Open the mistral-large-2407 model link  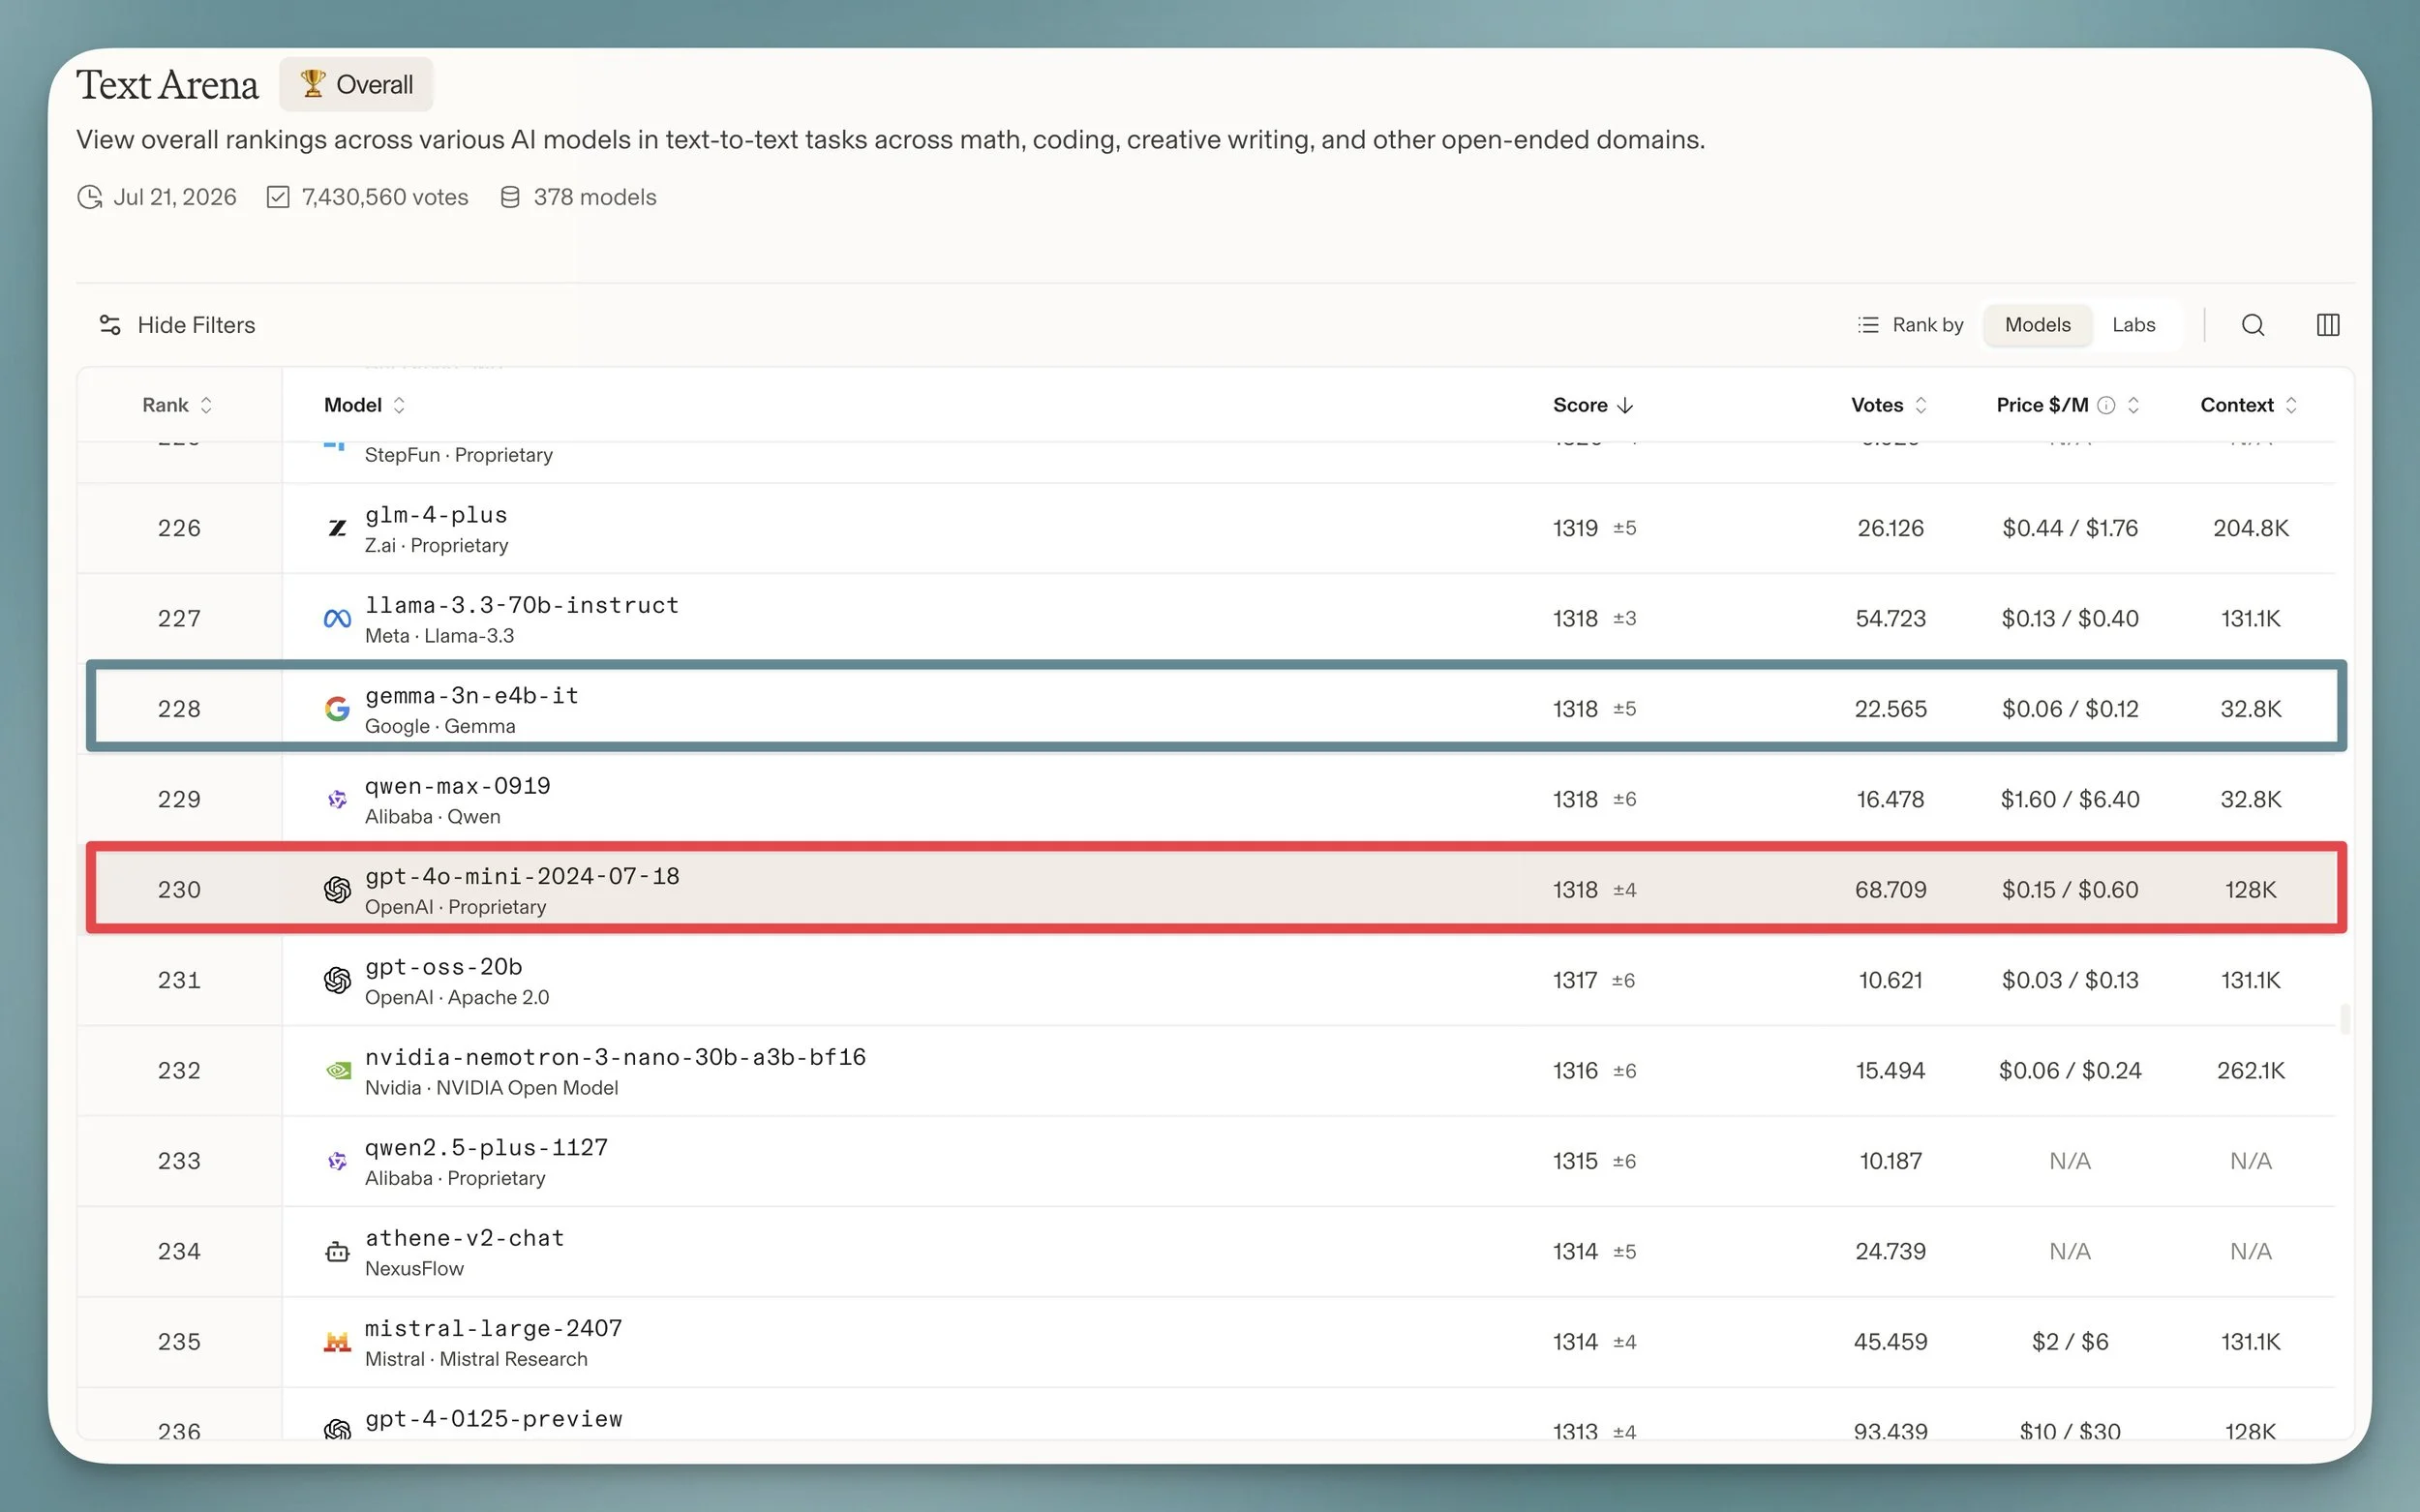(494, 1329)
